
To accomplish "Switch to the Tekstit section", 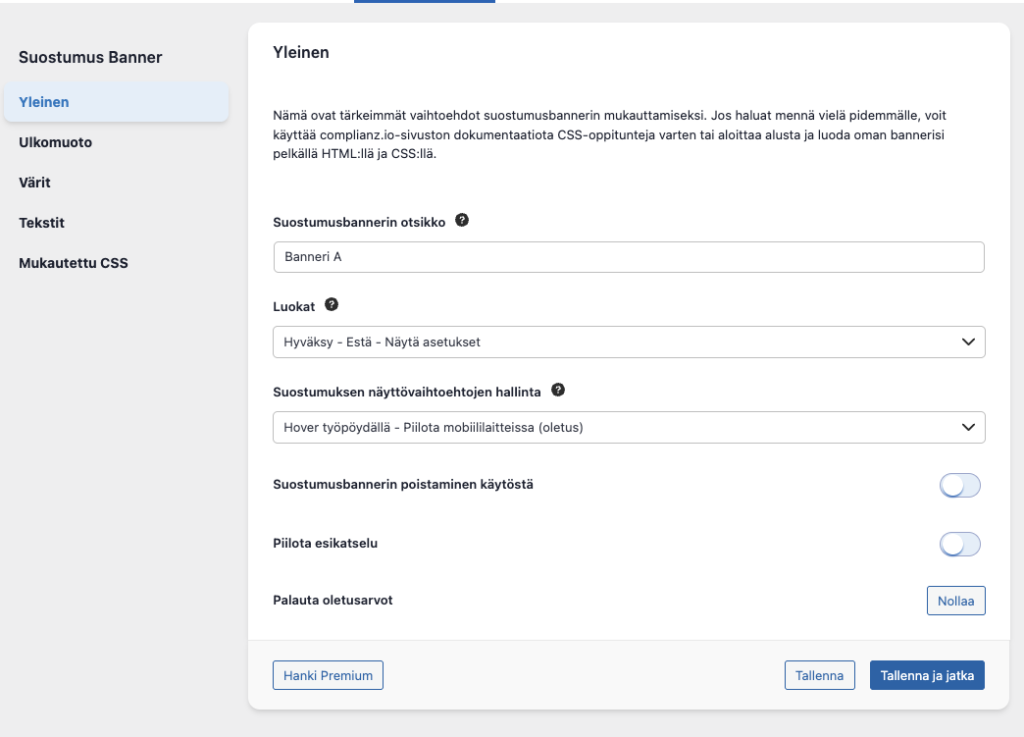I will (42, 223).
